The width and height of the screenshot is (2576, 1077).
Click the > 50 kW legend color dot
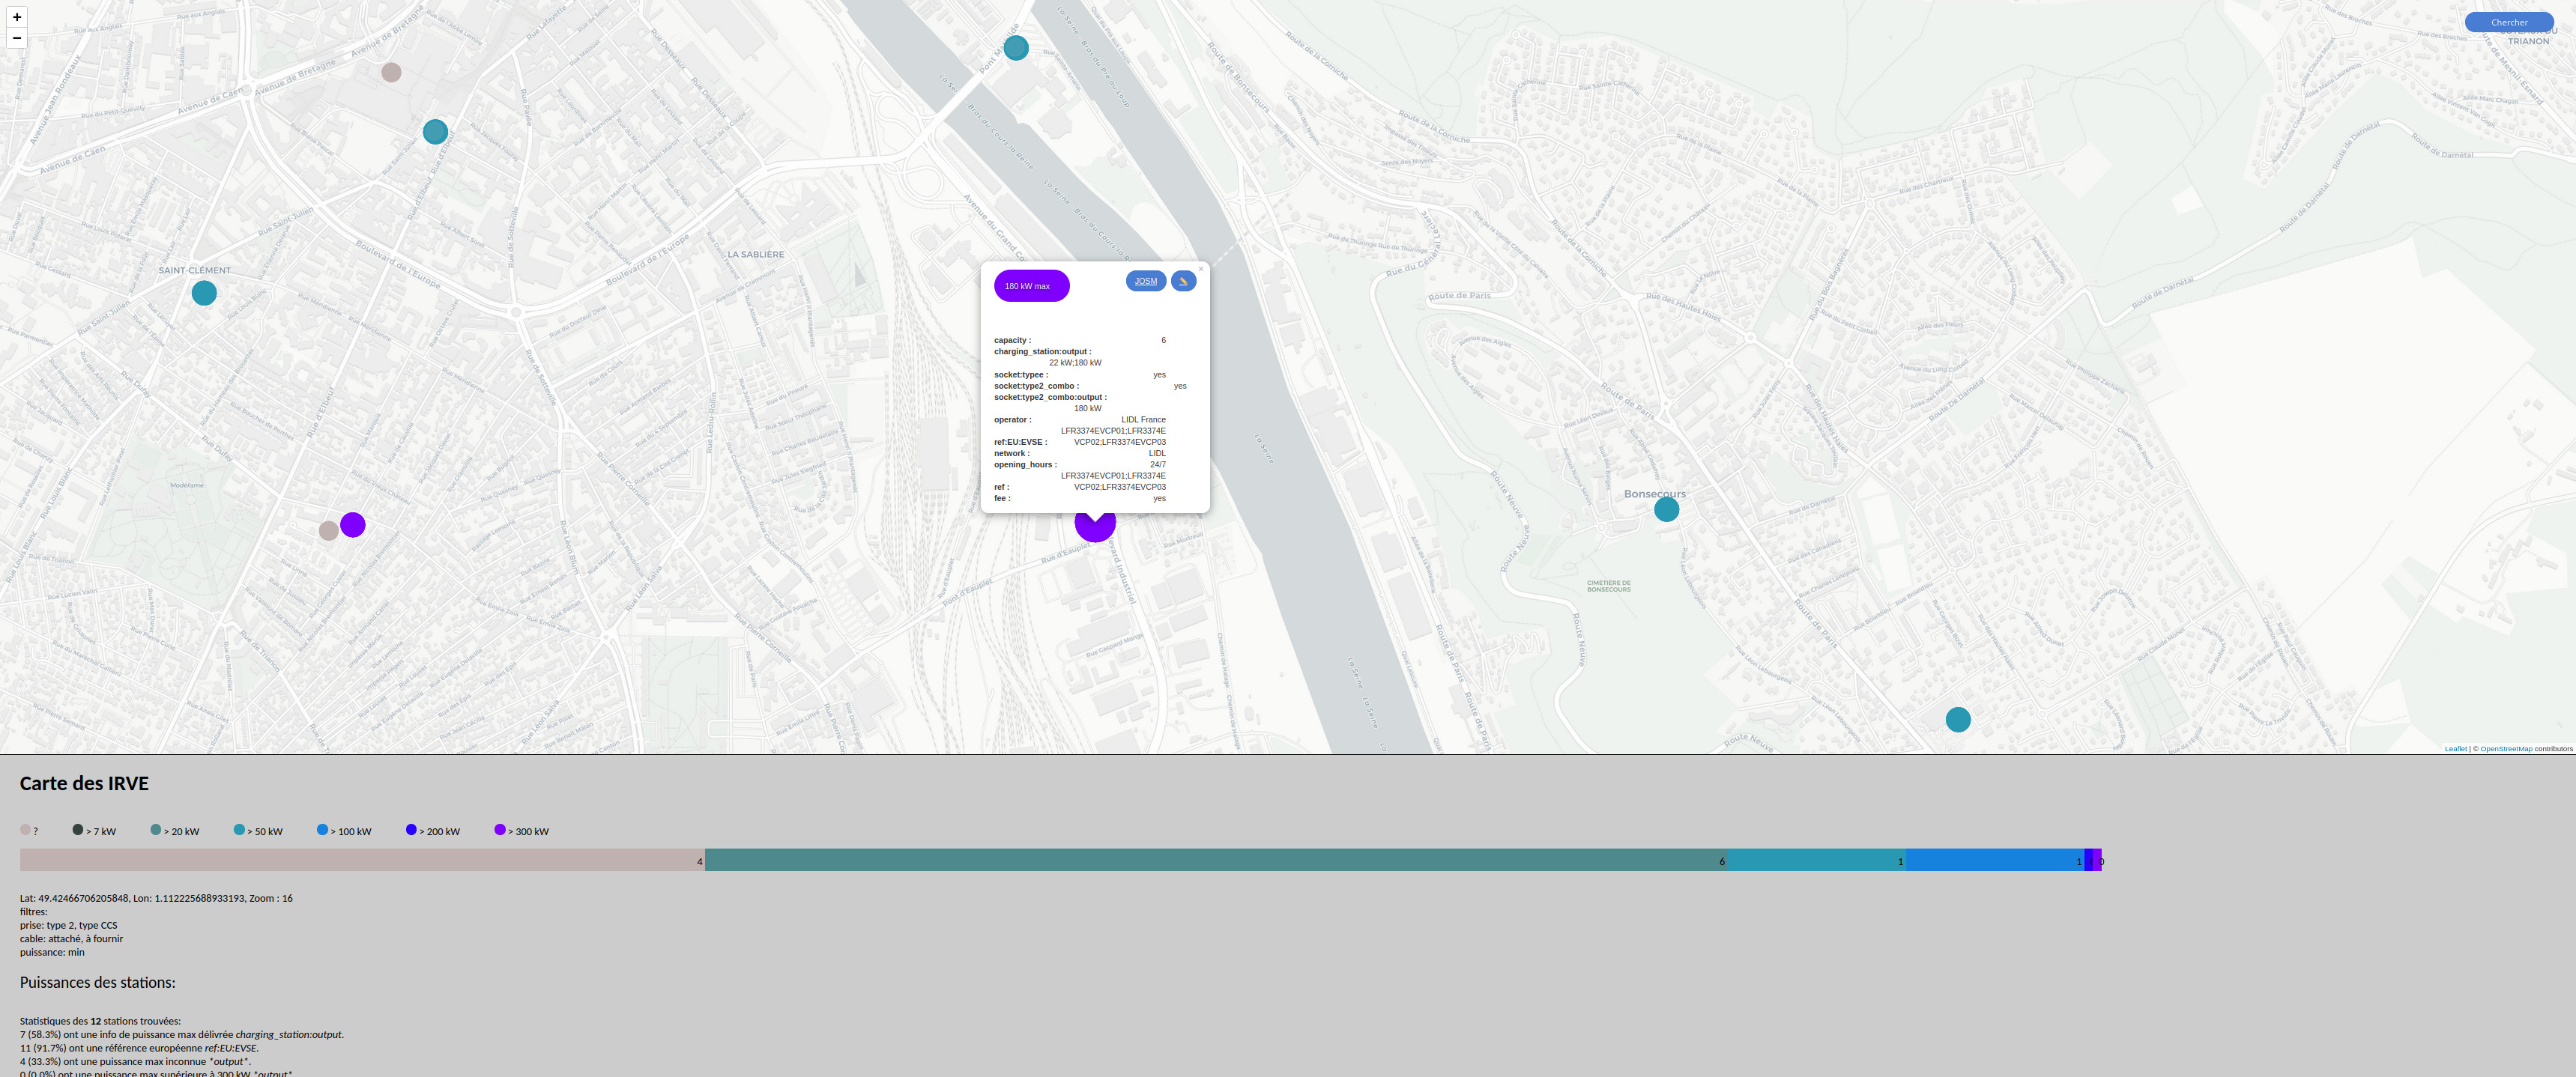point(239,830)
